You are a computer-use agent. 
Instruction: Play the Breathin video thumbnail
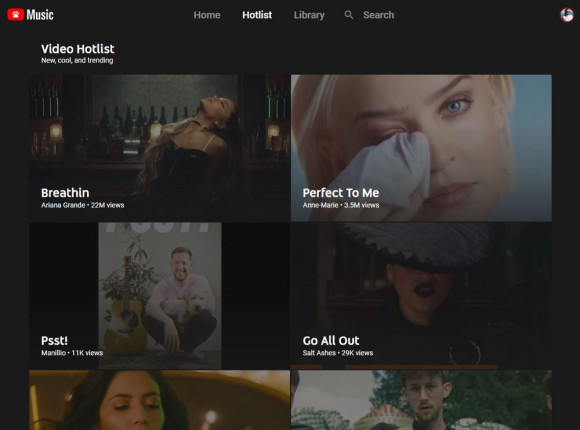coord(159,148)
